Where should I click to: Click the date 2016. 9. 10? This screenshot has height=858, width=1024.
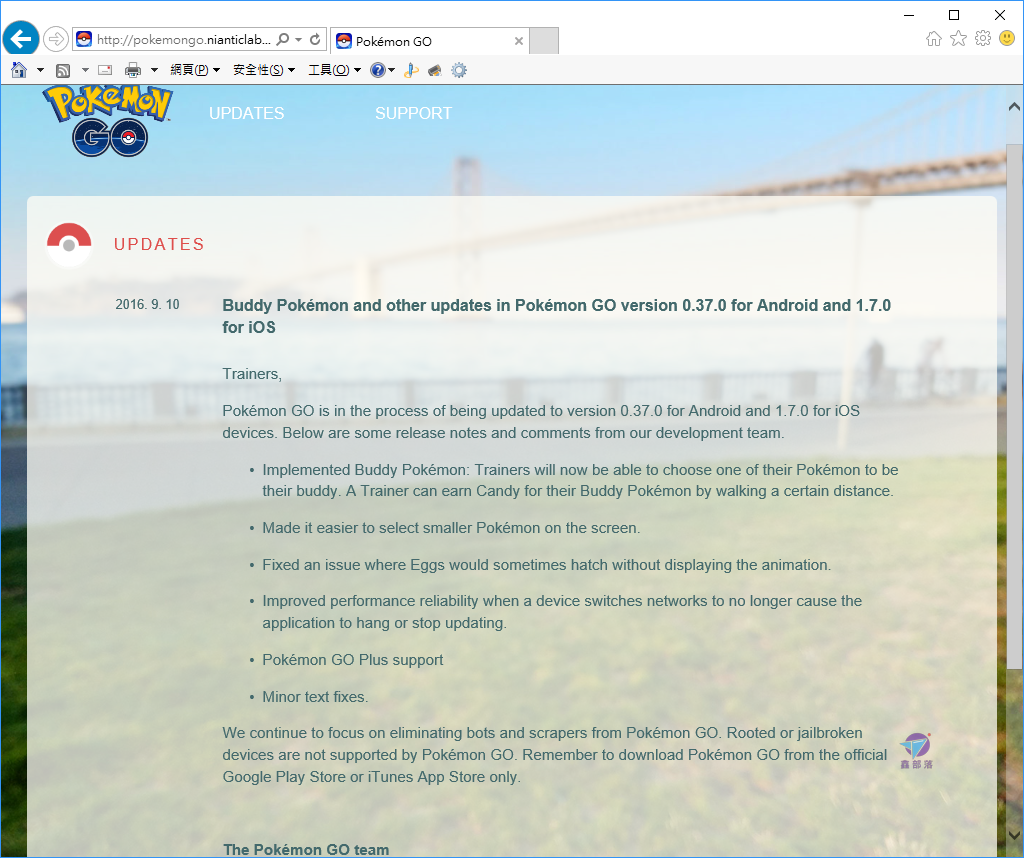pyautogui.click(x=148, y=304)
